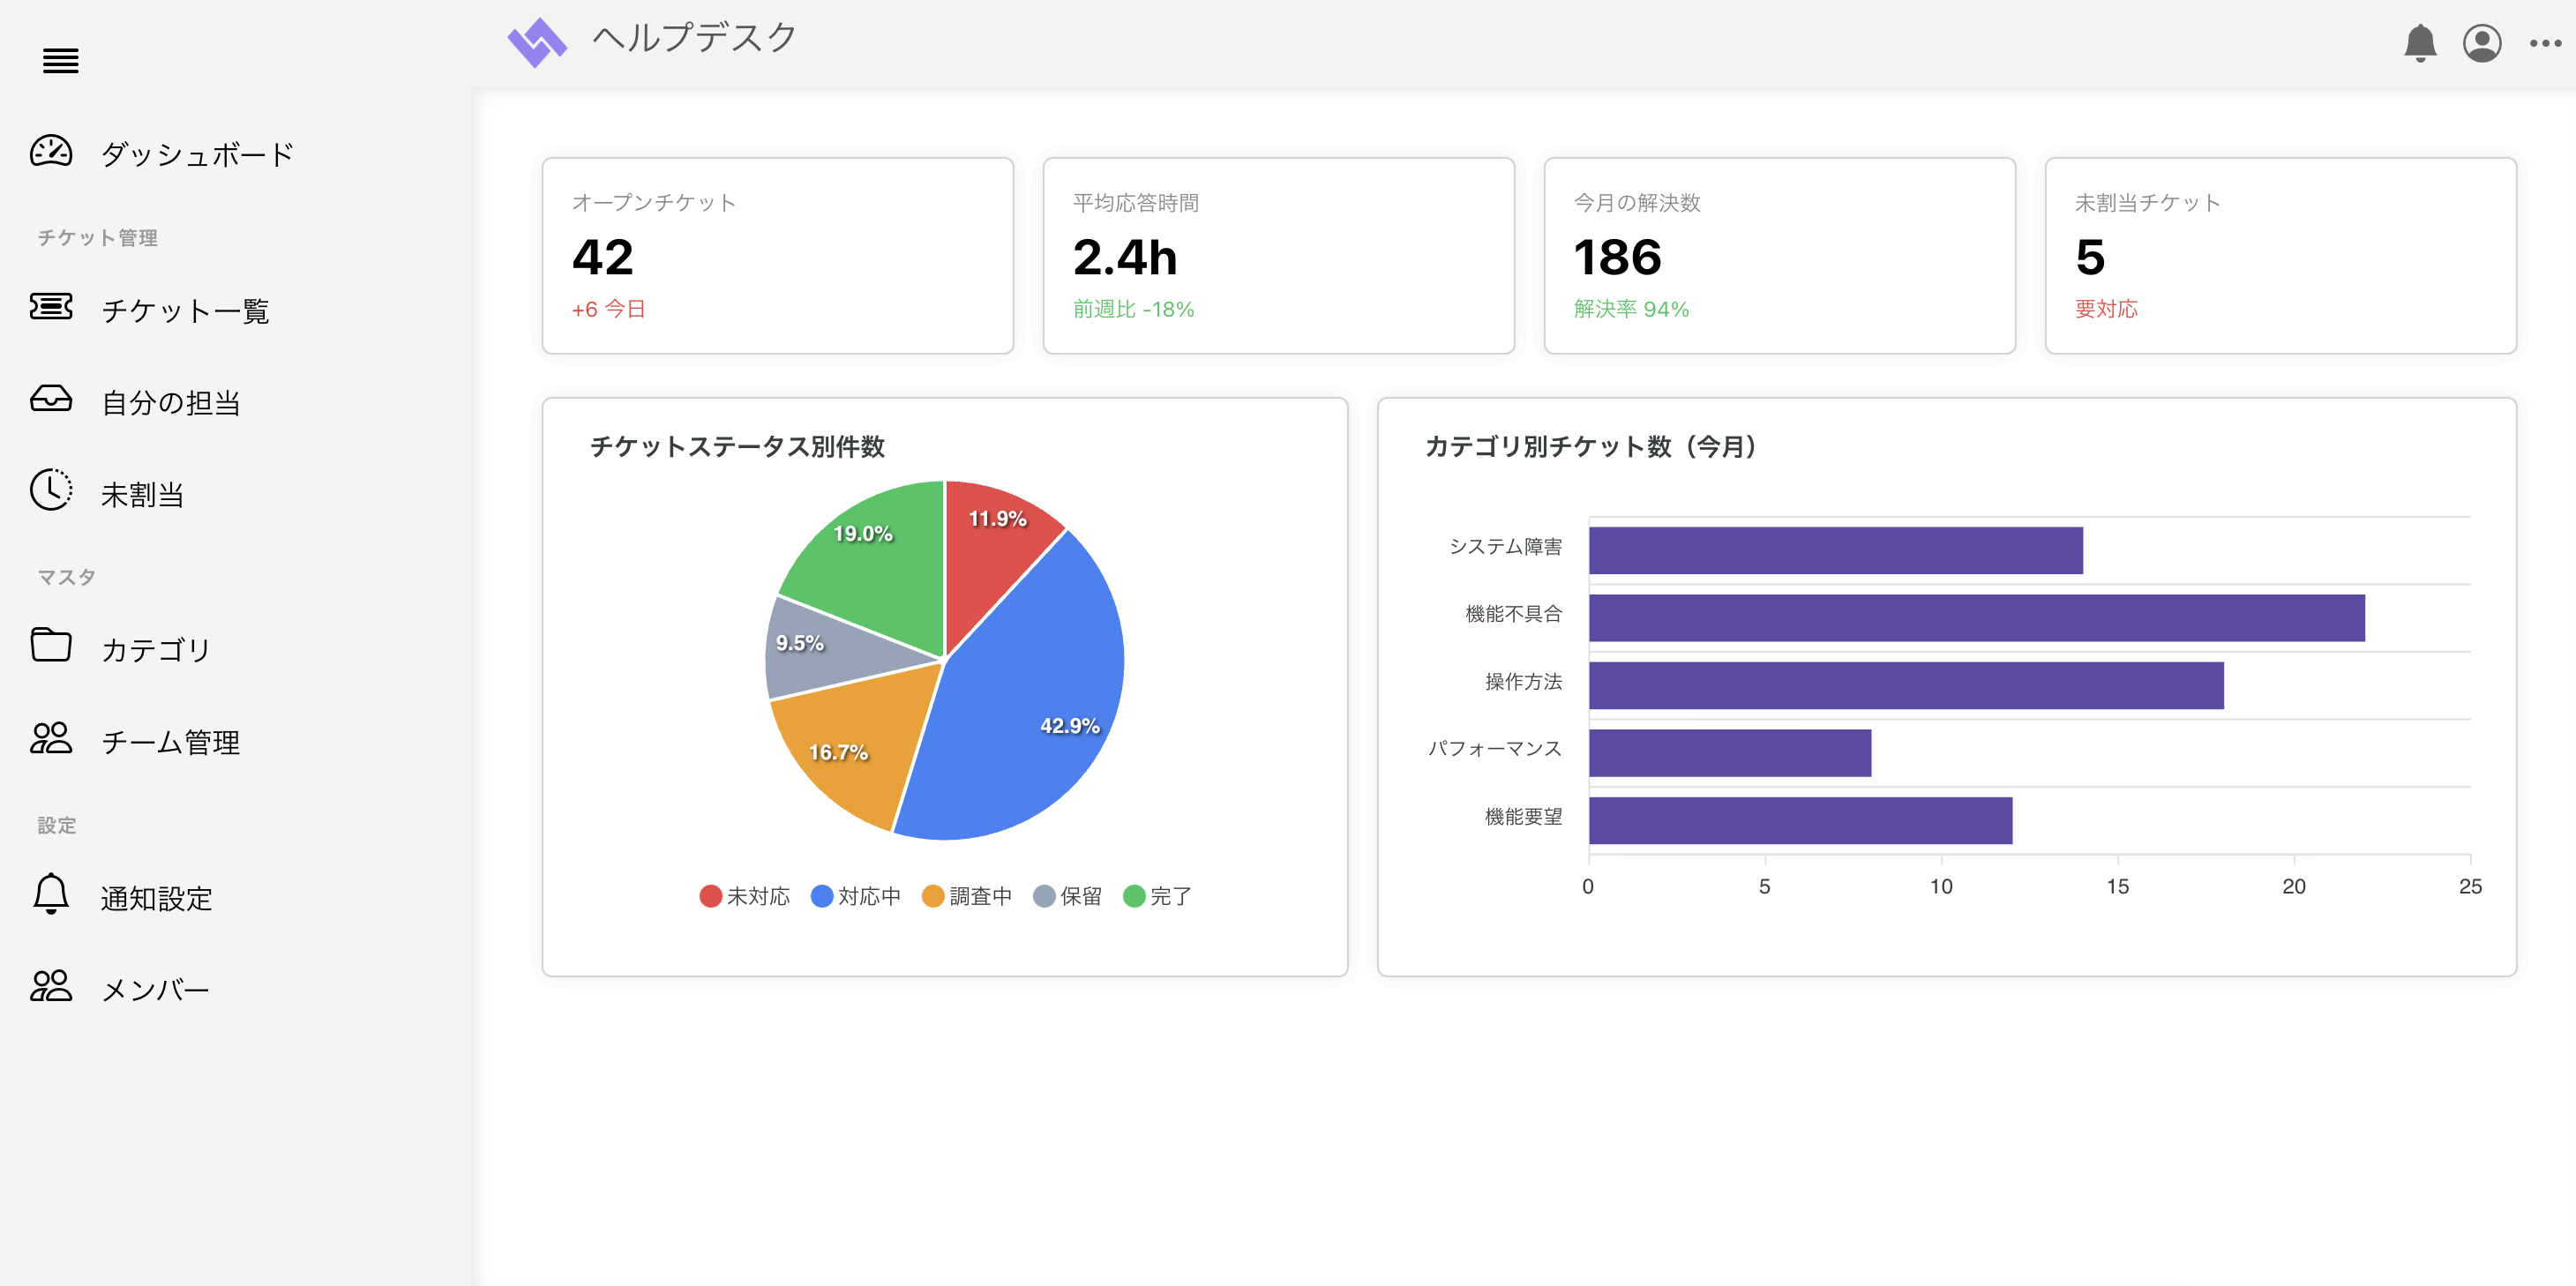Click the ヘルプデスク purple logo

tap(537, 43)
